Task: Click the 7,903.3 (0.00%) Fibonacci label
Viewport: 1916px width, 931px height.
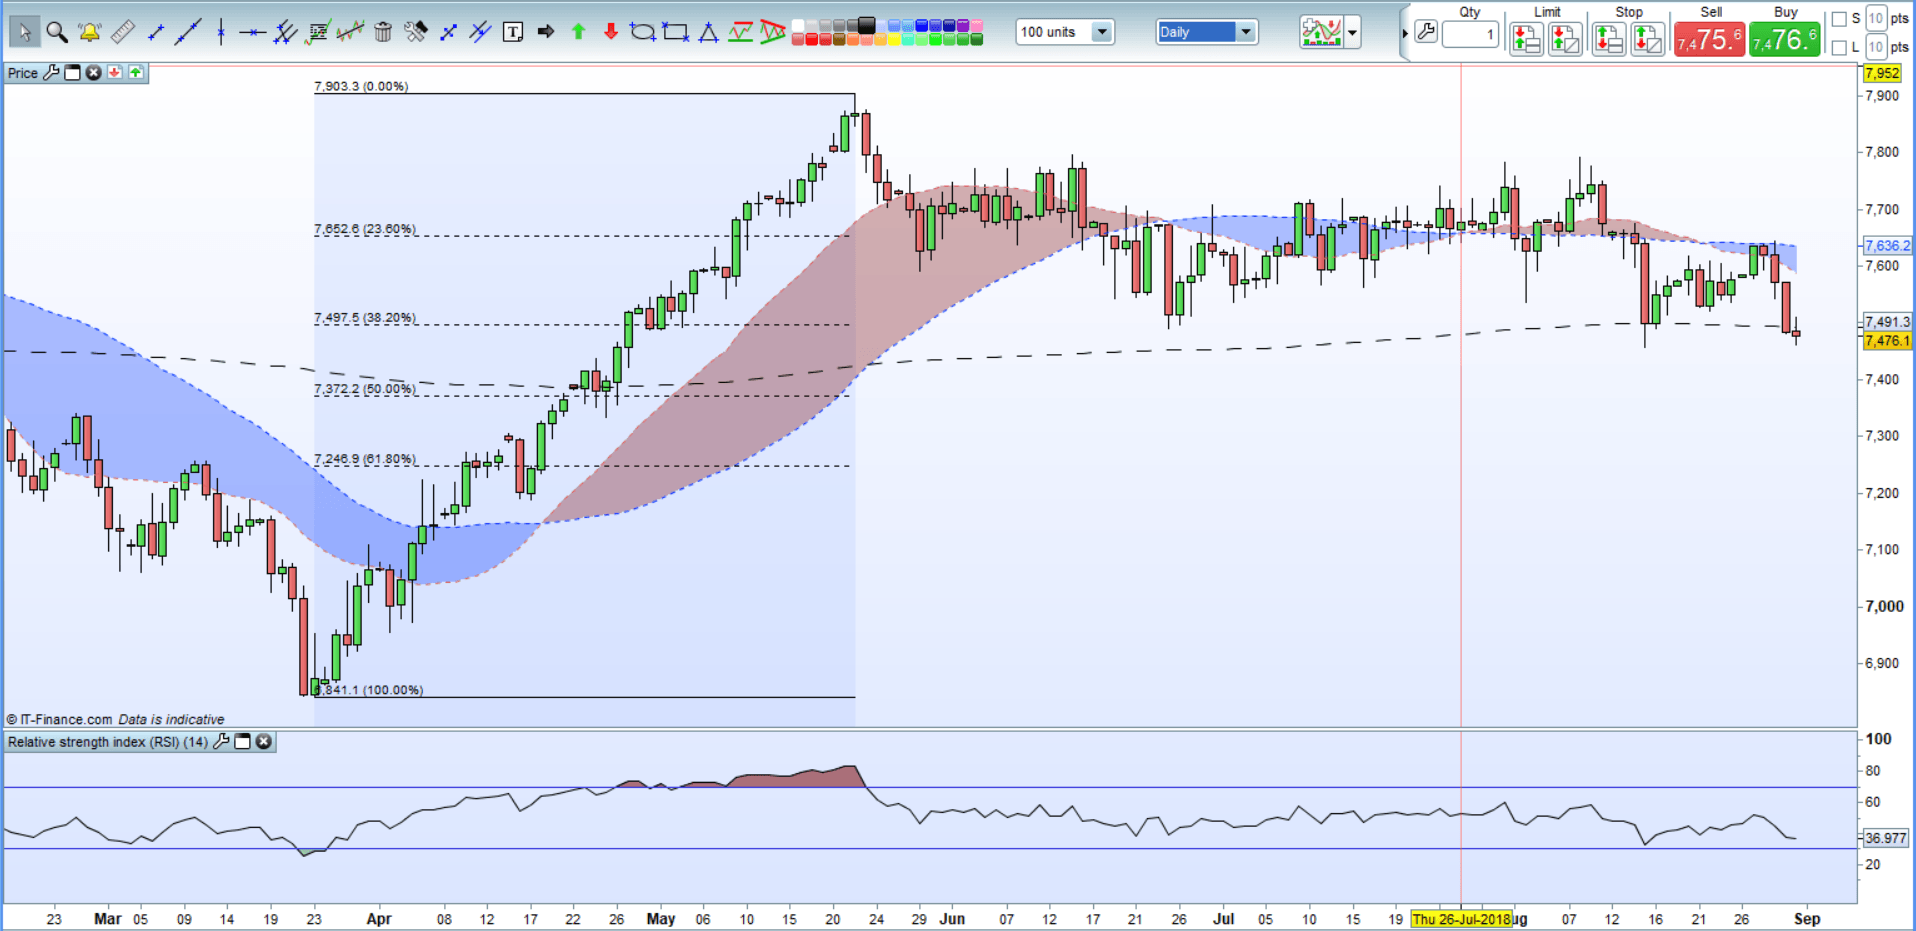Action: point(361,86)
